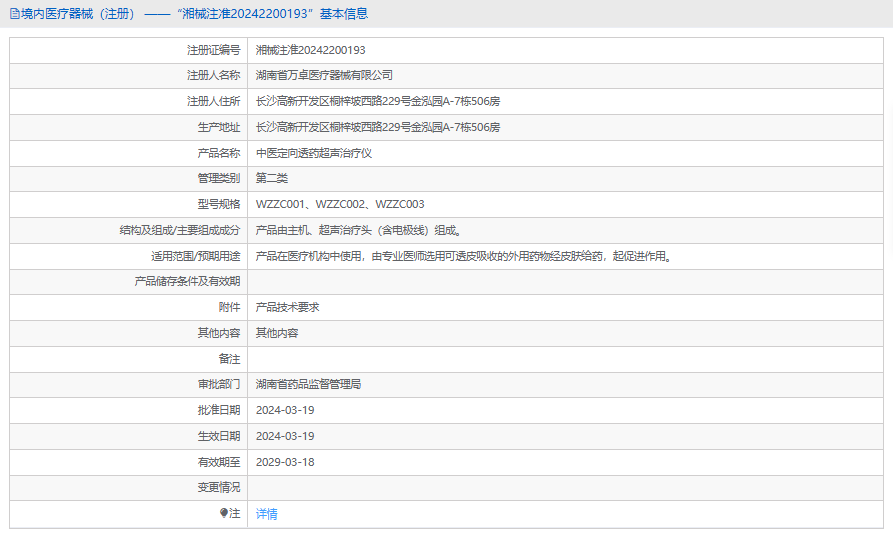Image resolution: width=893 pixels, height=533 pixels.
Task: Click the 注册人名称 label
Action: [214, 75]
